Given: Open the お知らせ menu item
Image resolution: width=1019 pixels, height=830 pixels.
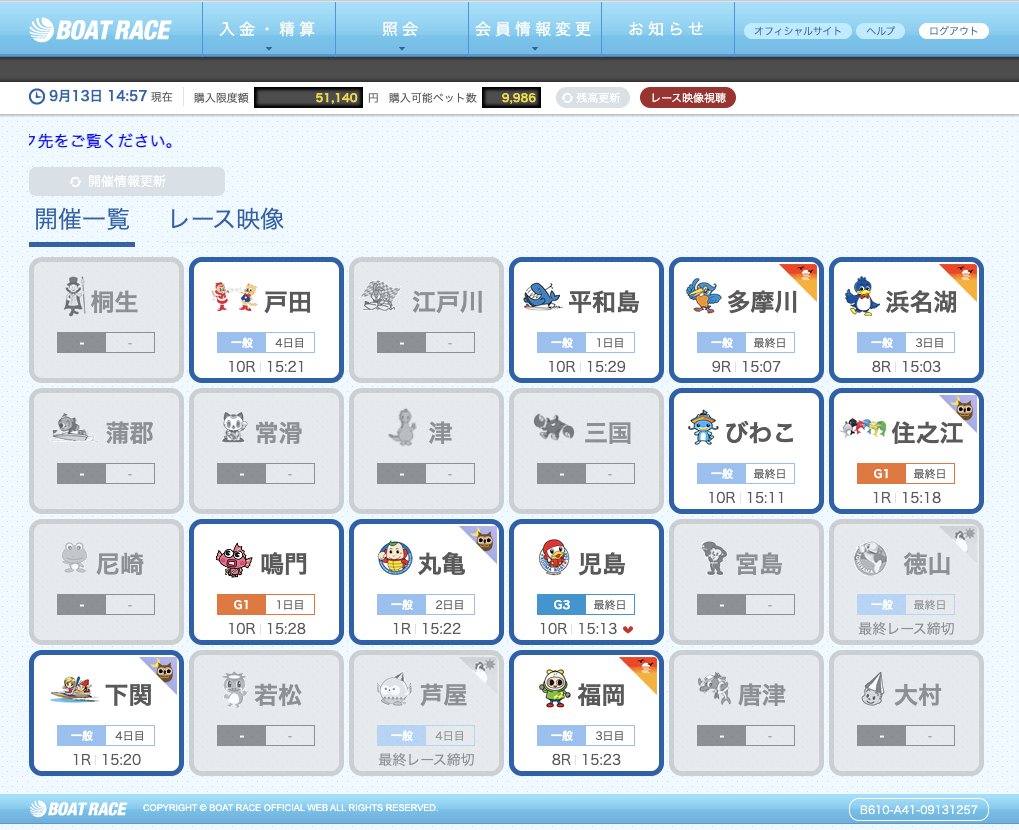Looking at the screenshot, I should click(666, 29).
